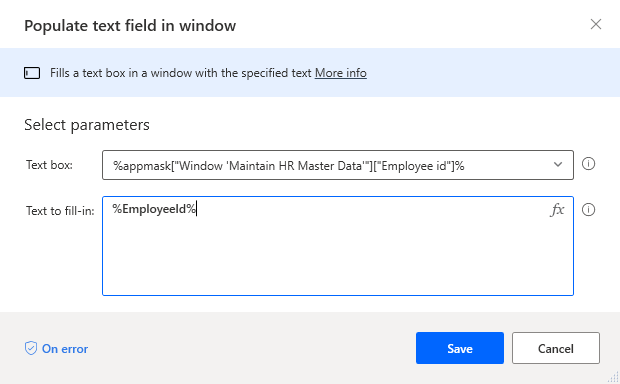
Task: Focus the Text to fill-in input area
Action: (x=338, y=246)
